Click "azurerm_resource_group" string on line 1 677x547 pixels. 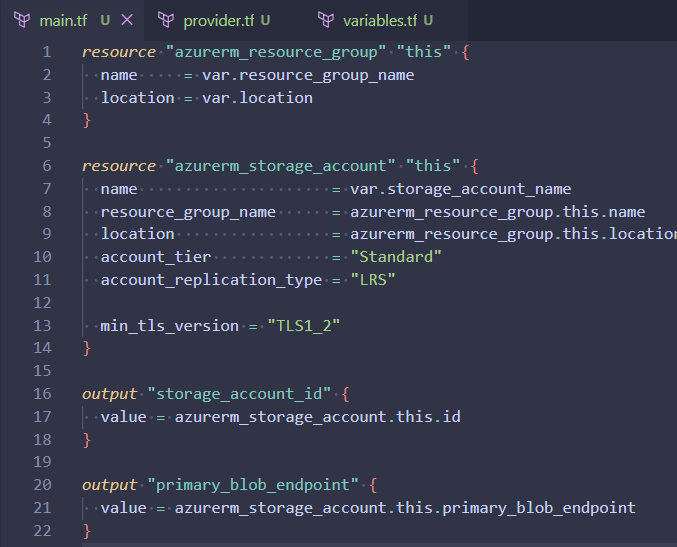pyautogui.click(x=275, y=52)
